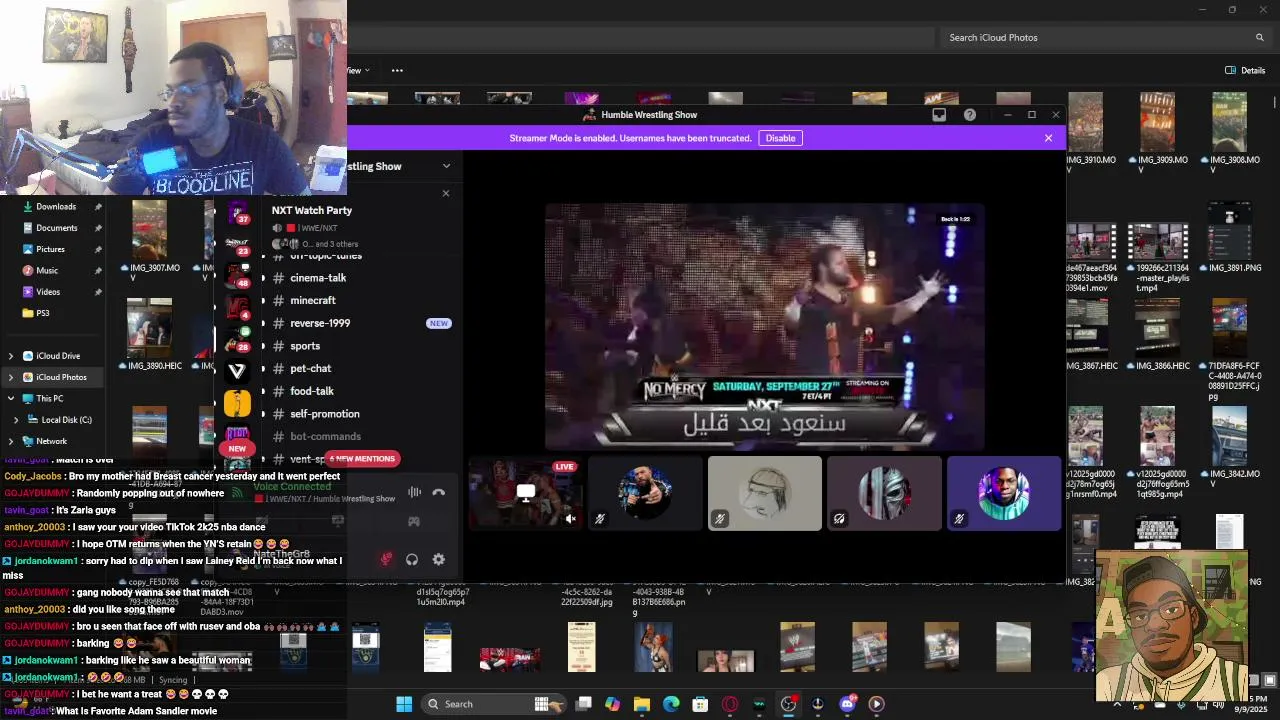Switch to Discord on the taskbar
The width and height of the screenshot is (1280, 720).
pos(848,704)
